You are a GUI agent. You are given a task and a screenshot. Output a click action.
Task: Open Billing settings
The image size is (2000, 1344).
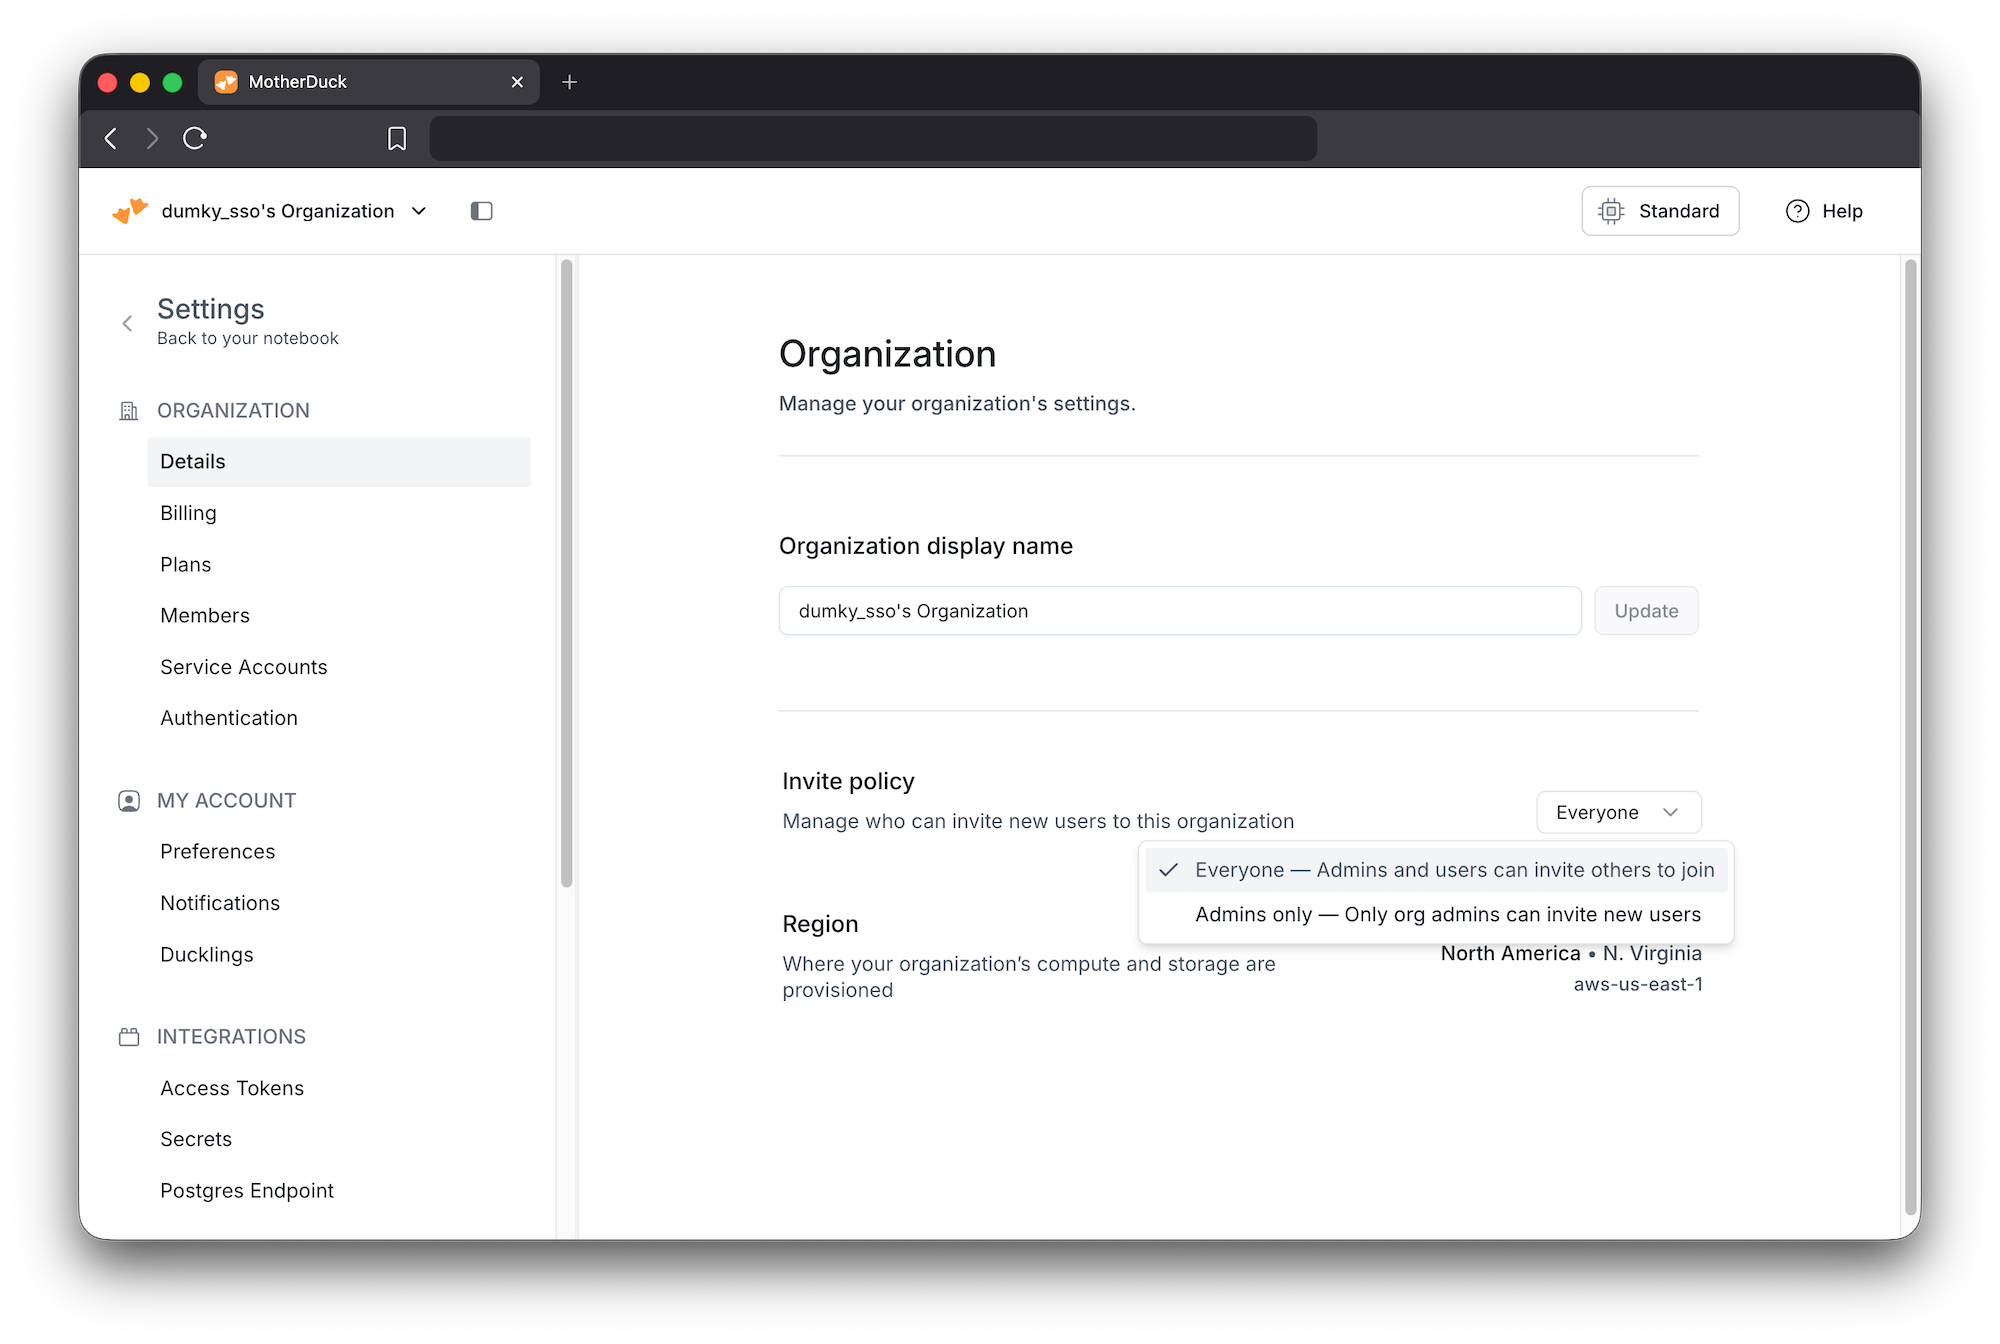tap(339, 513)
